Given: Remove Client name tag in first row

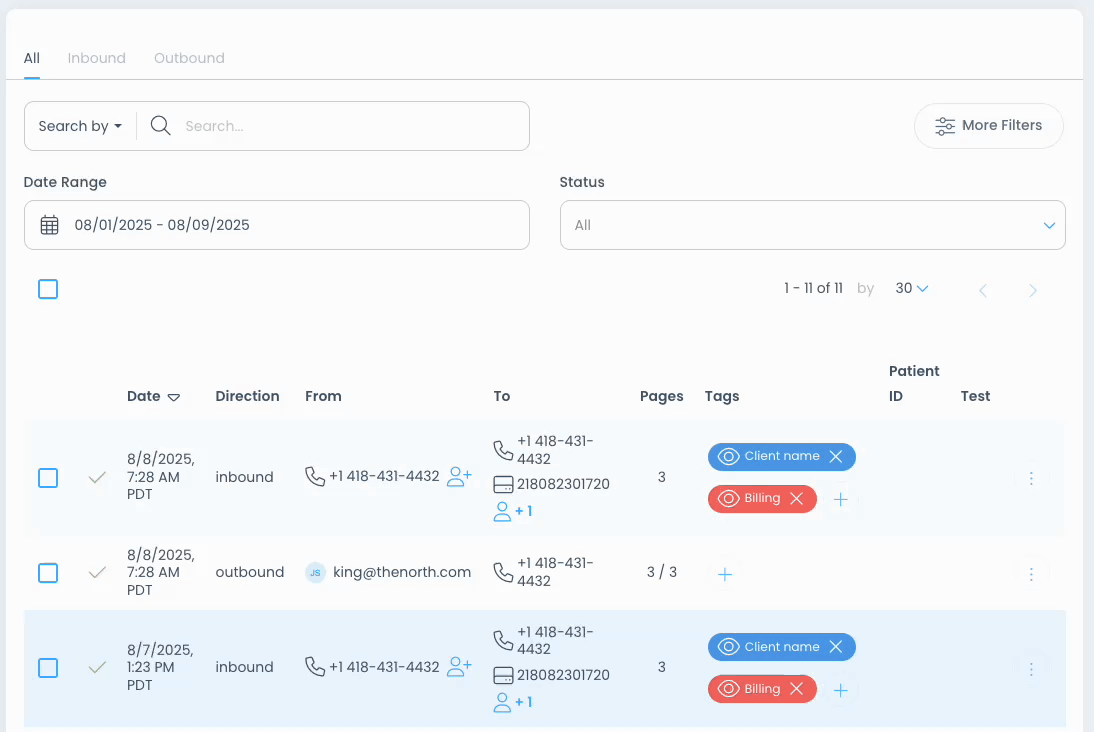Looking at the screenshot, I should click(x=836, y=456).
